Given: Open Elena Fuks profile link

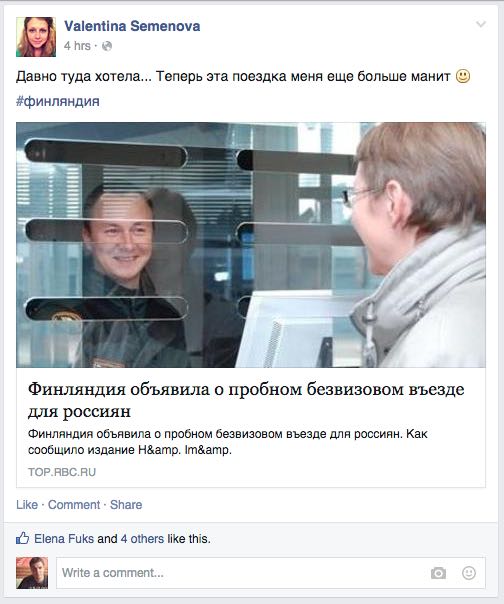Looking at the screenshot, I should coord(64,539).
